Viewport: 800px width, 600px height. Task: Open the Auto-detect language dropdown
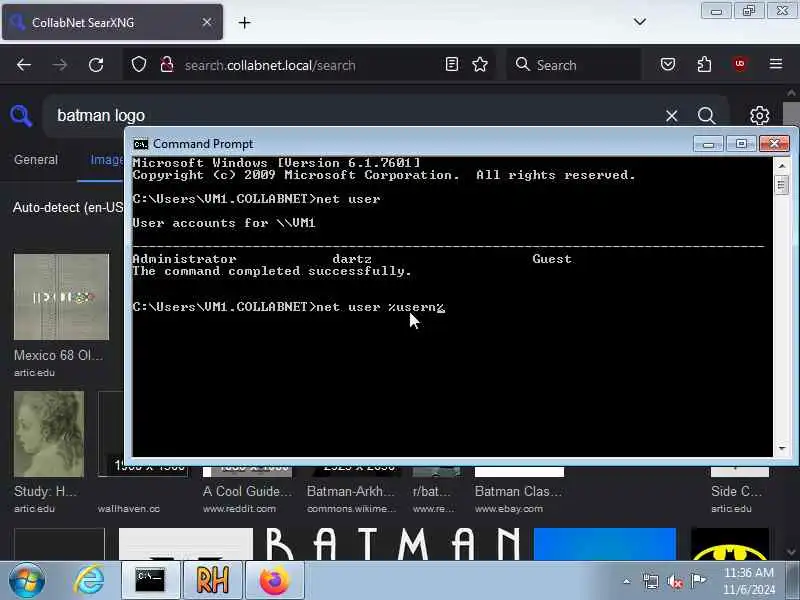click(68, 208)
